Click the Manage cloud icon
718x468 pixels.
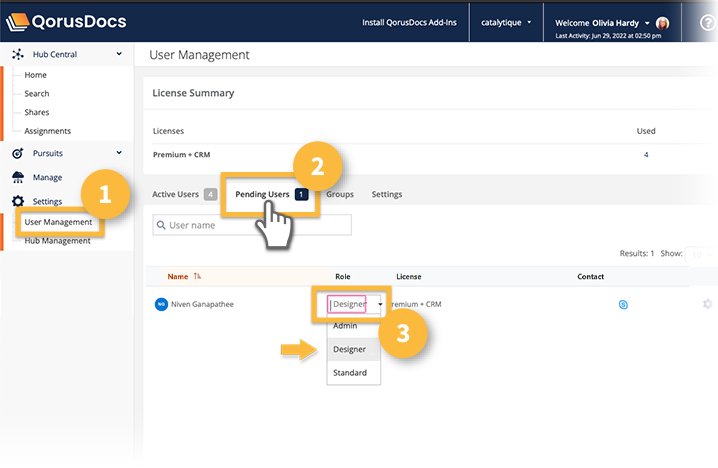tap(18, 177)
